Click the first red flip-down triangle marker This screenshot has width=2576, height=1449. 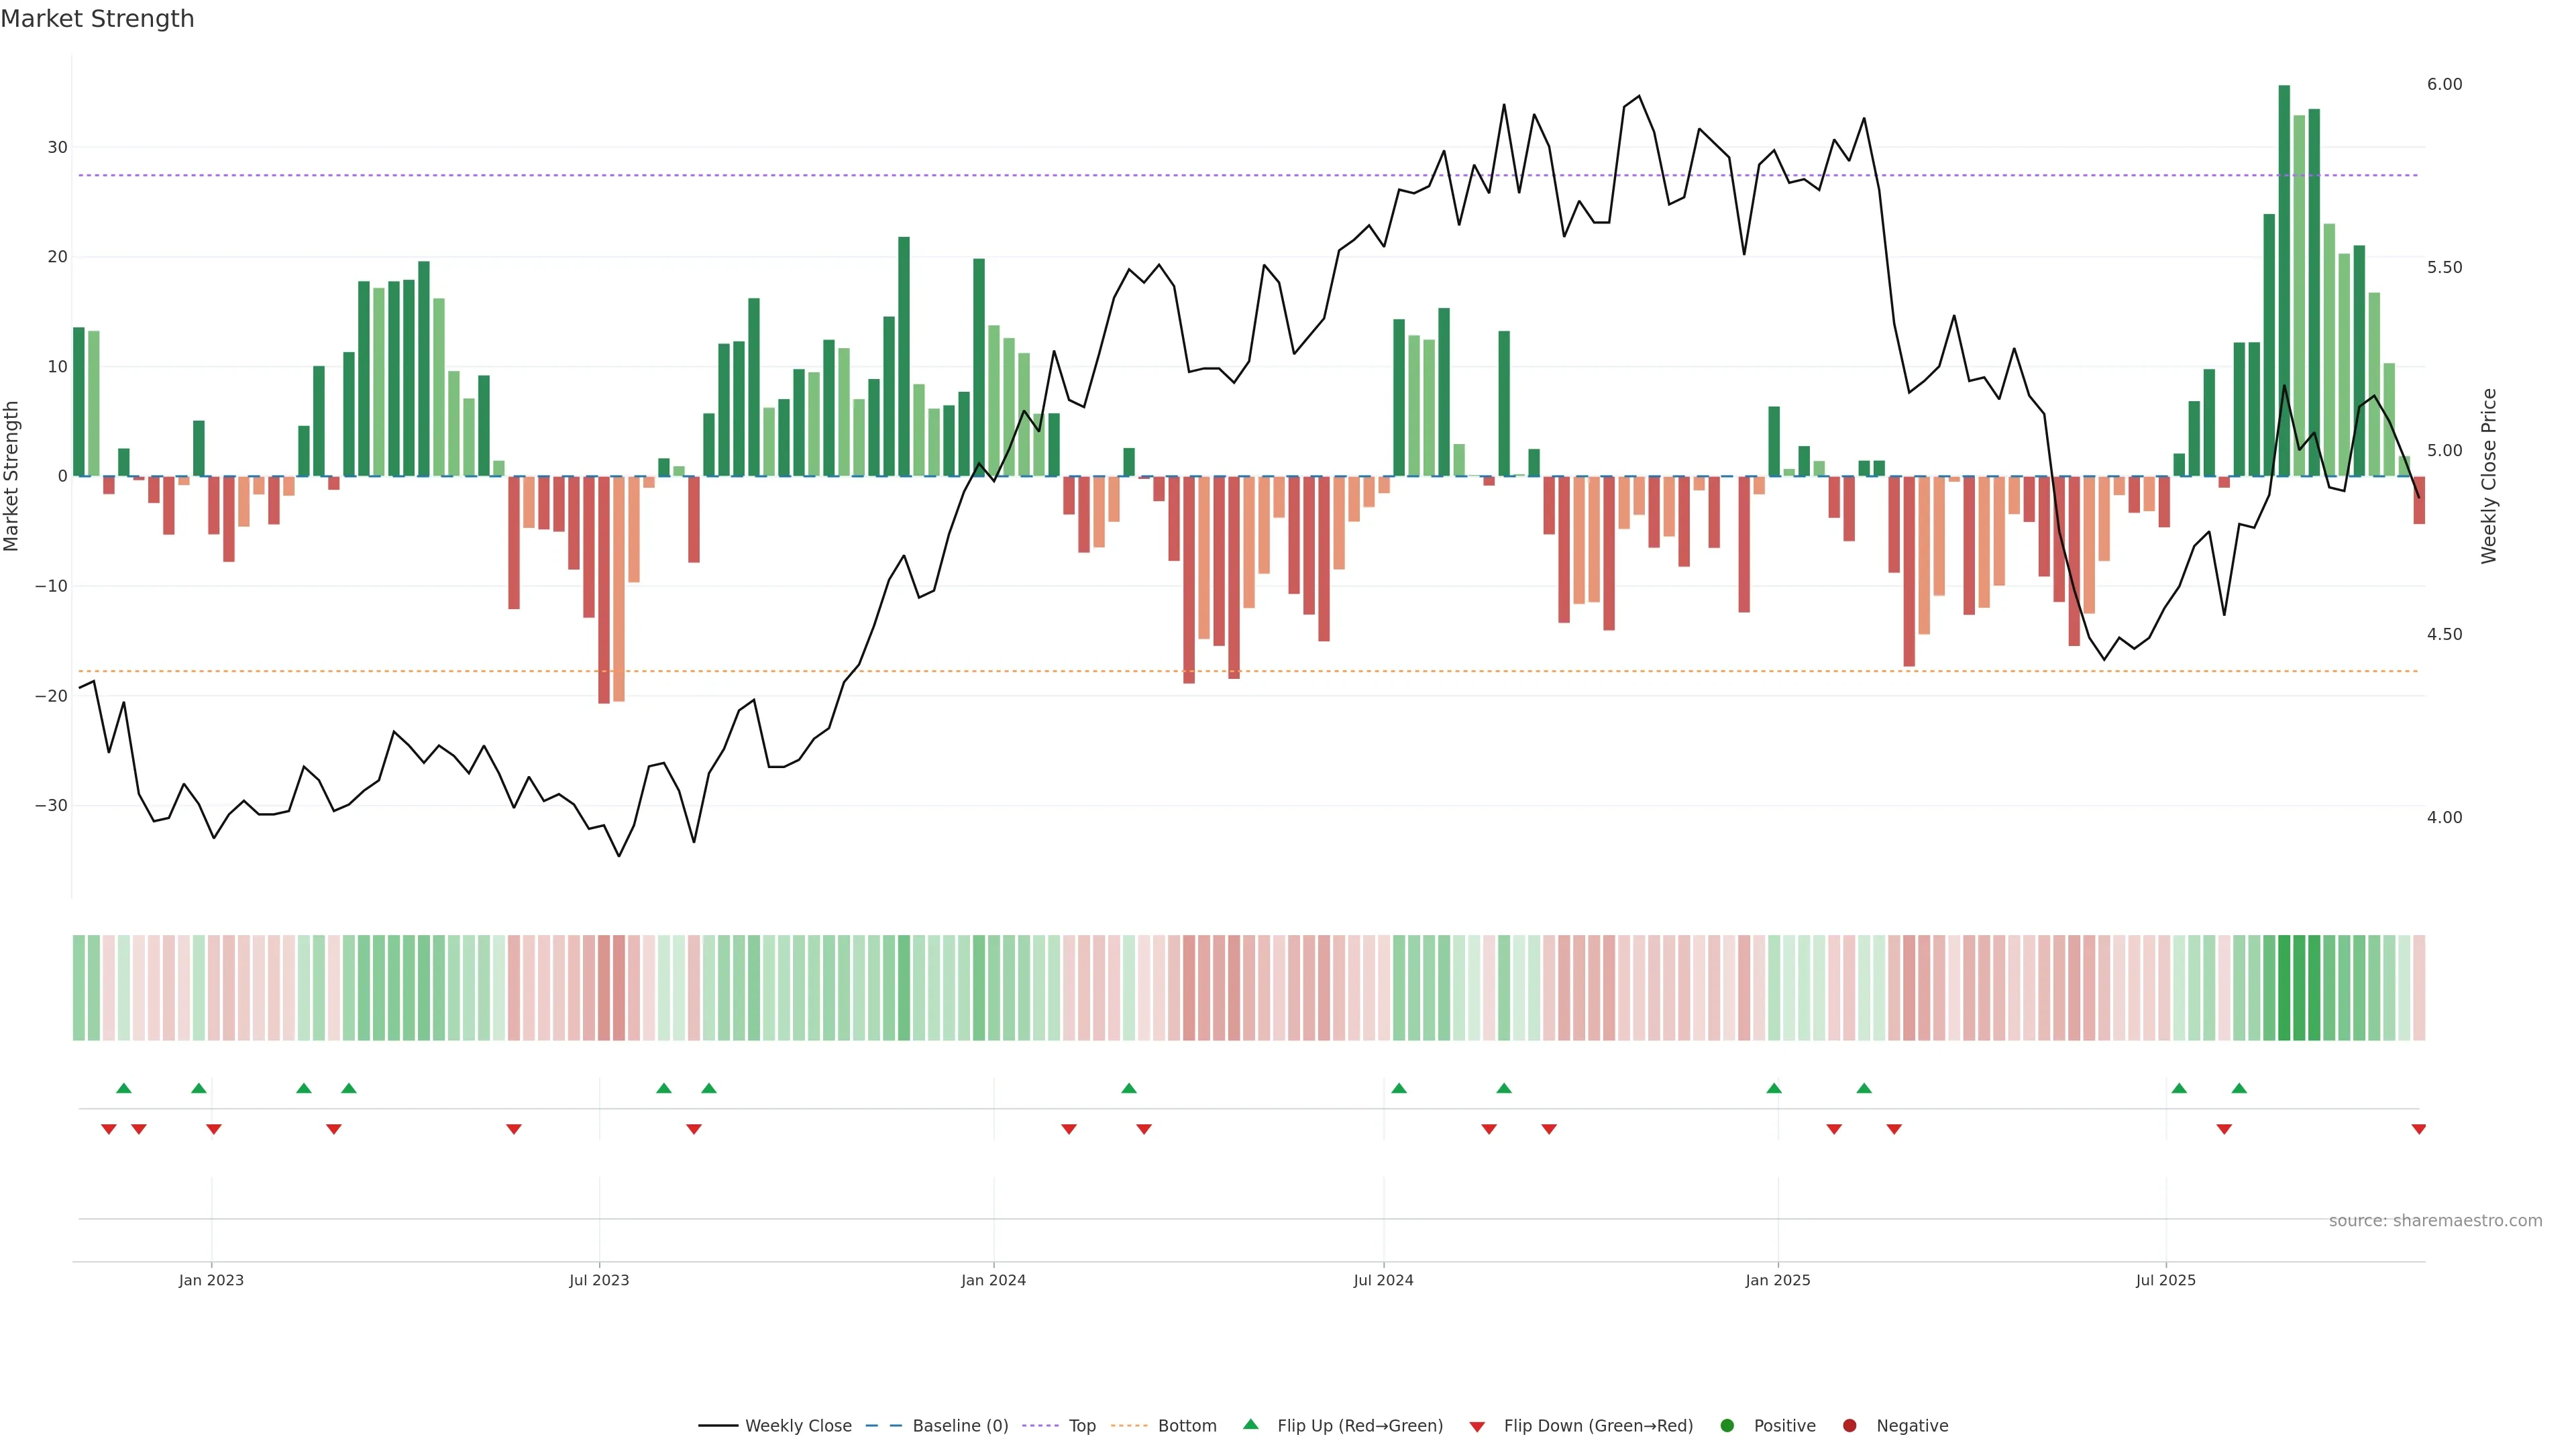coord(109,1129)
